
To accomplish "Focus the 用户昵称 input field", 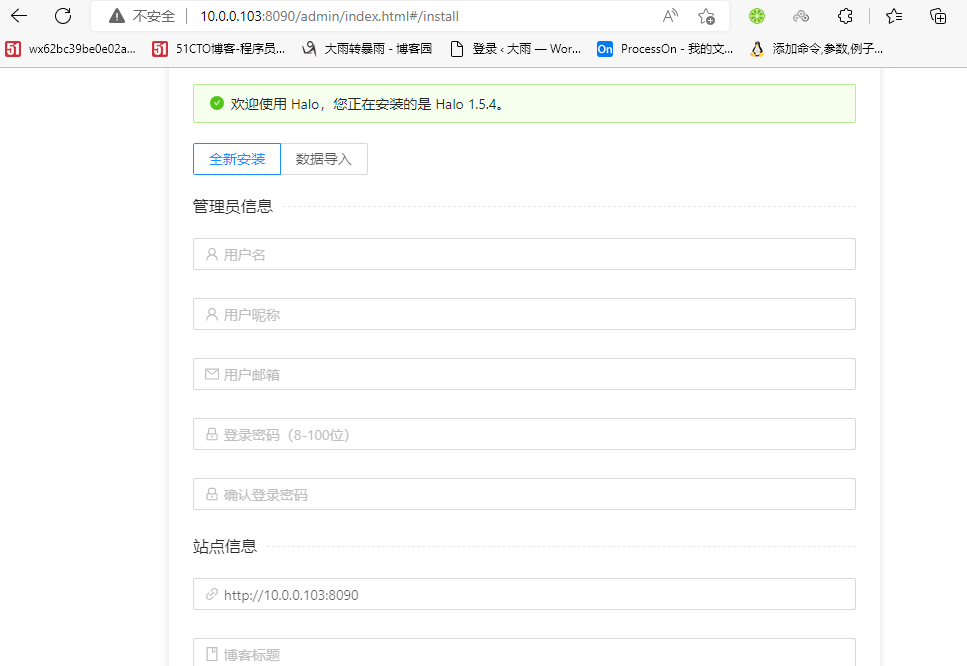I will pos(524,314).
